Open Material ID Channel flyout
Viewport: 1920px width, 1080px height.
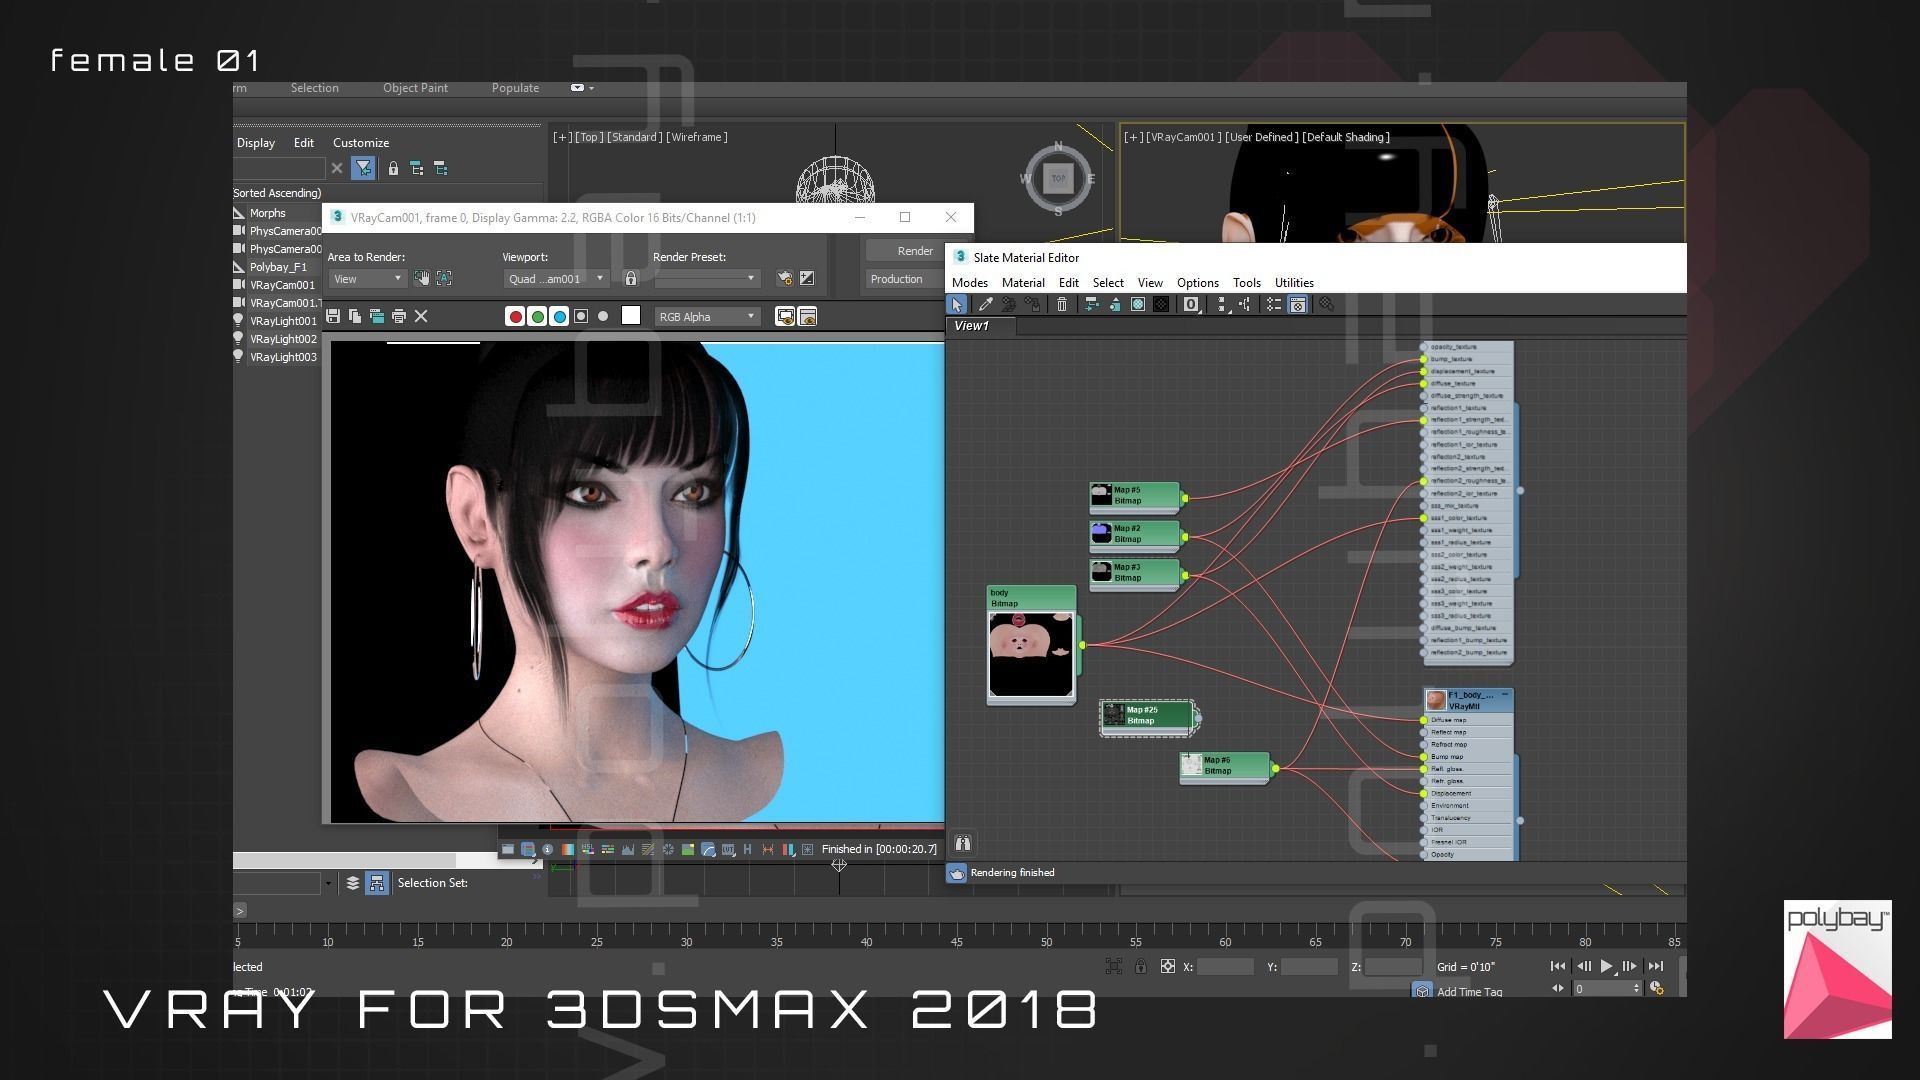[1191, 305]
